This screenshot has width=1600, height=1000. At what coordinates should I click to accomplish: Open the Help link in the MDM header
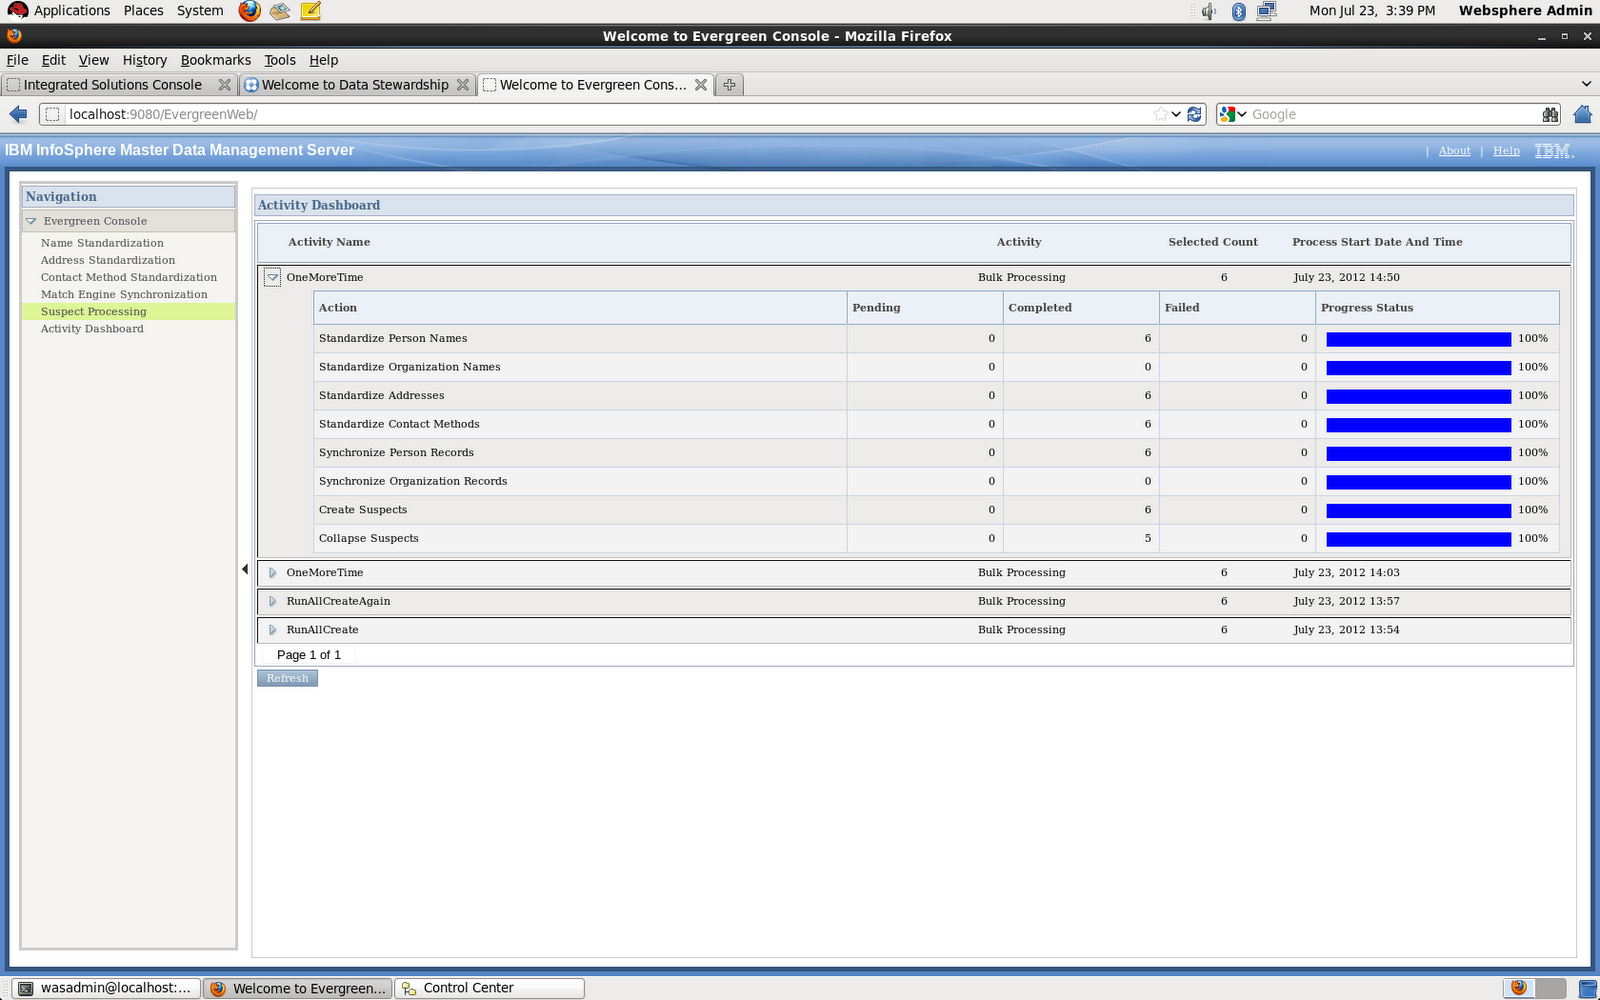(1506, 150)
